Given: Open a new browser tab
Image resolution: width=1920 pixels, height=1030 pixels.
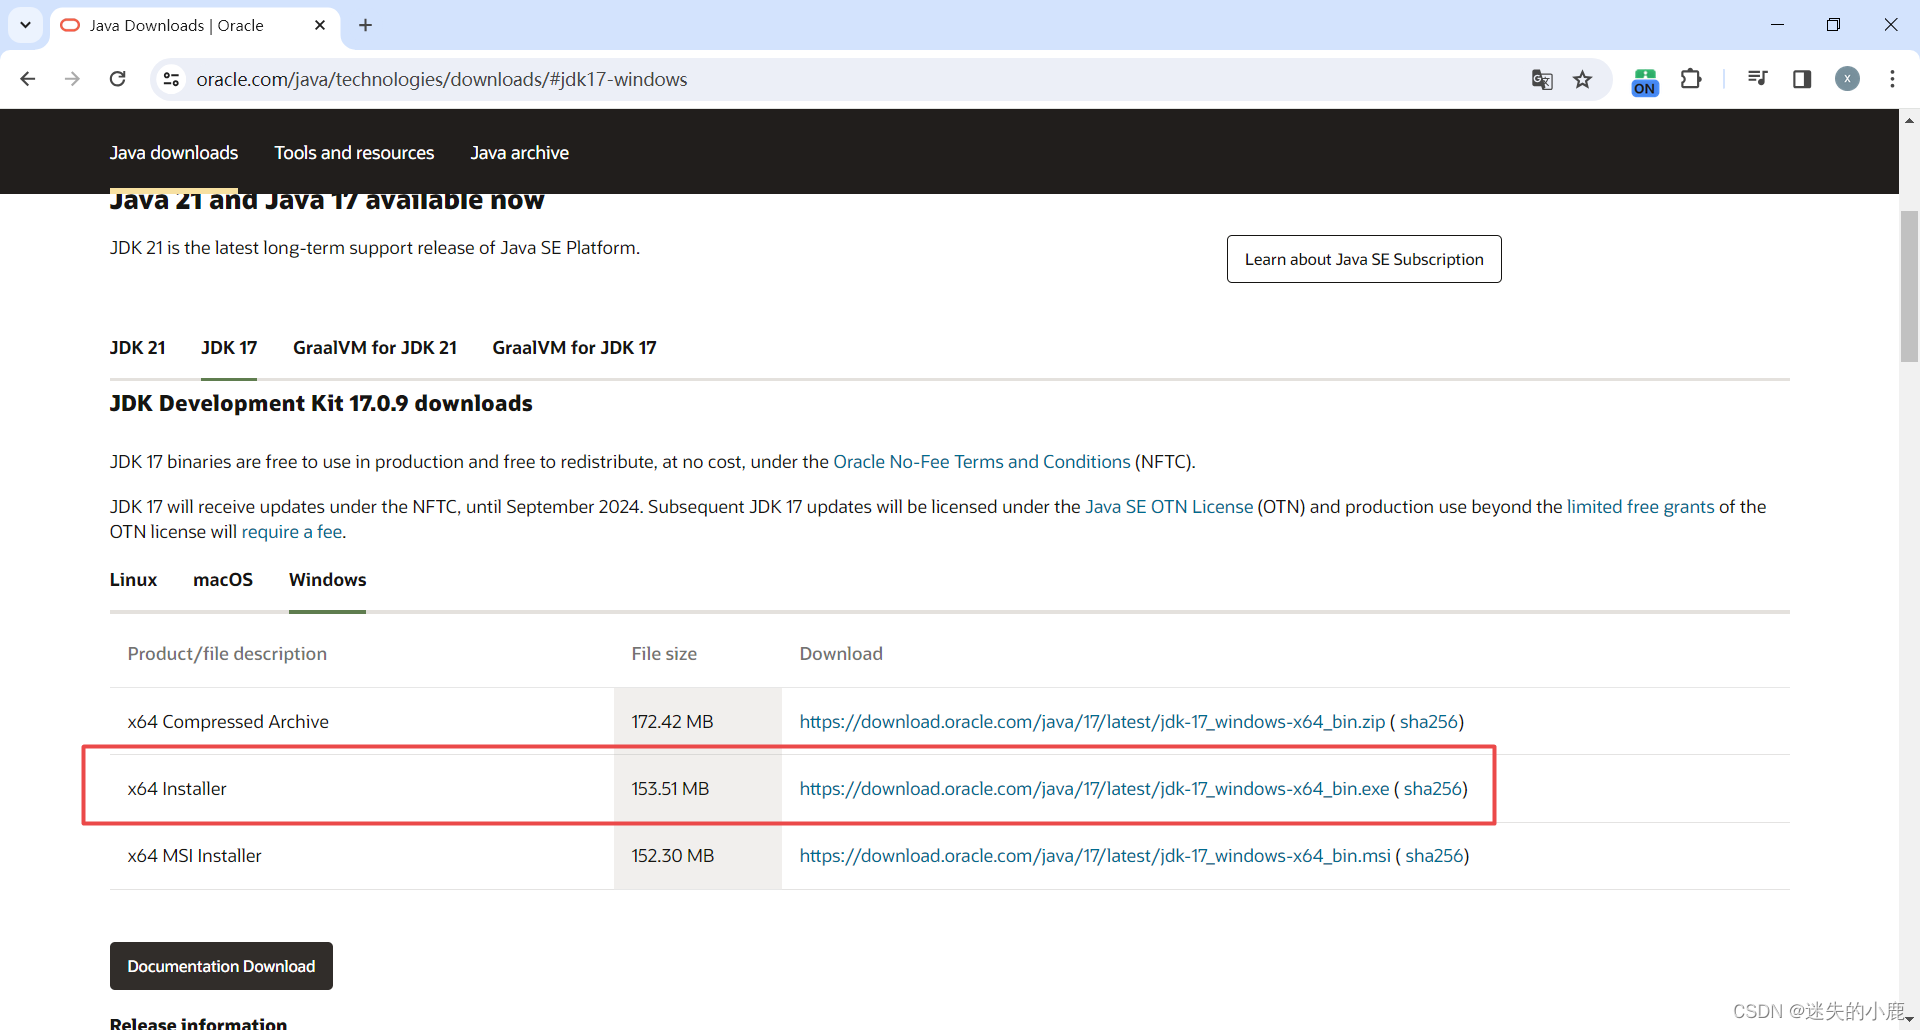Looking at the screenshot, I should (x=365, y=25).
